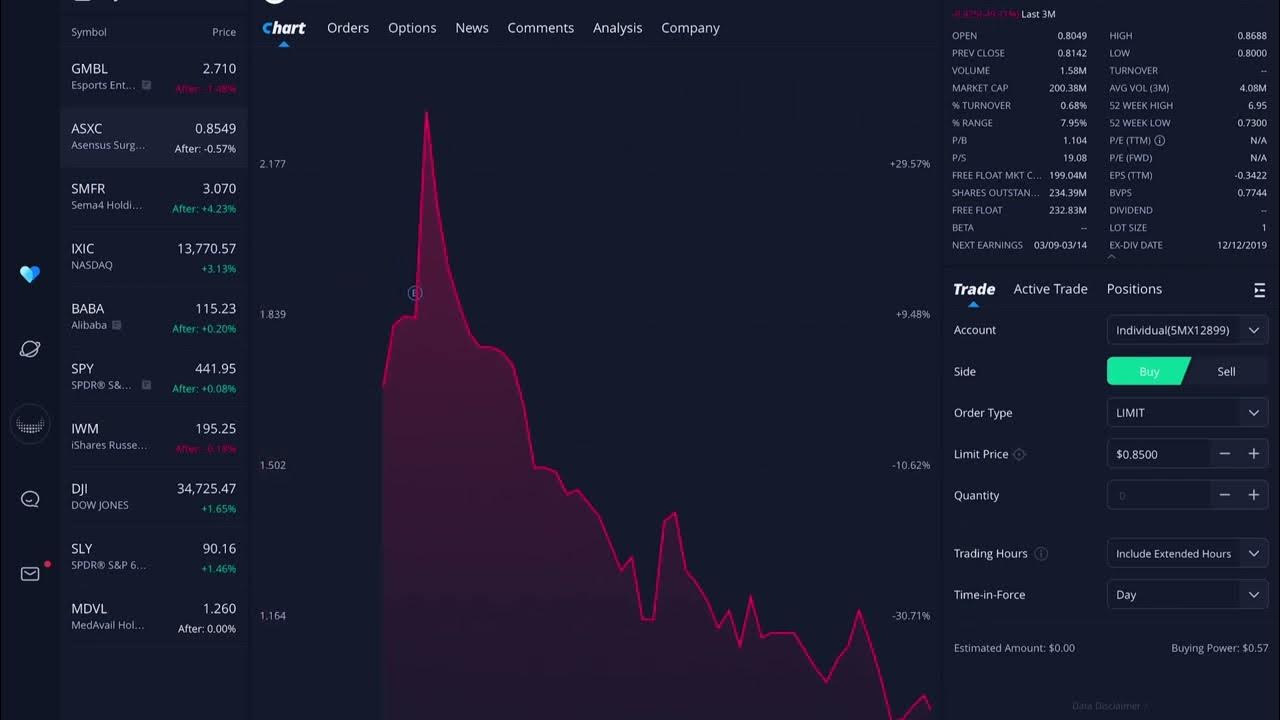Collapse the stock details panel chevron
This screenshot has width=1280, height=720.
pos(1111,258)
